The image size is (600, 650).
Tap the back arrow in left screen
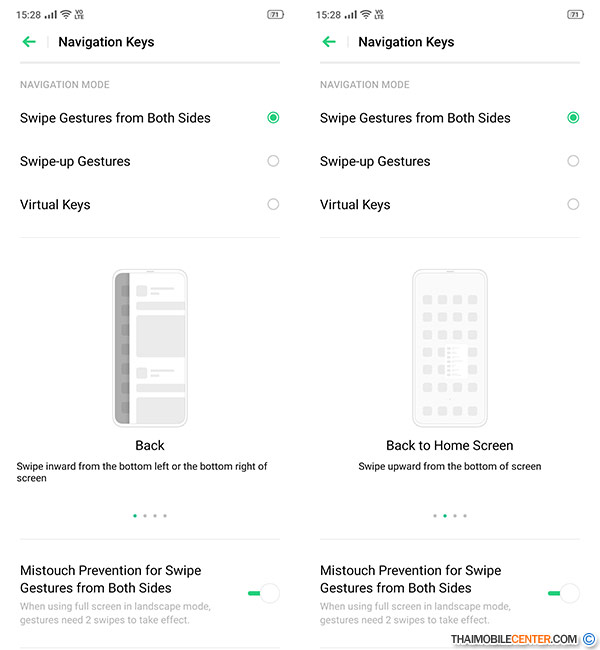tap(29, 41)
